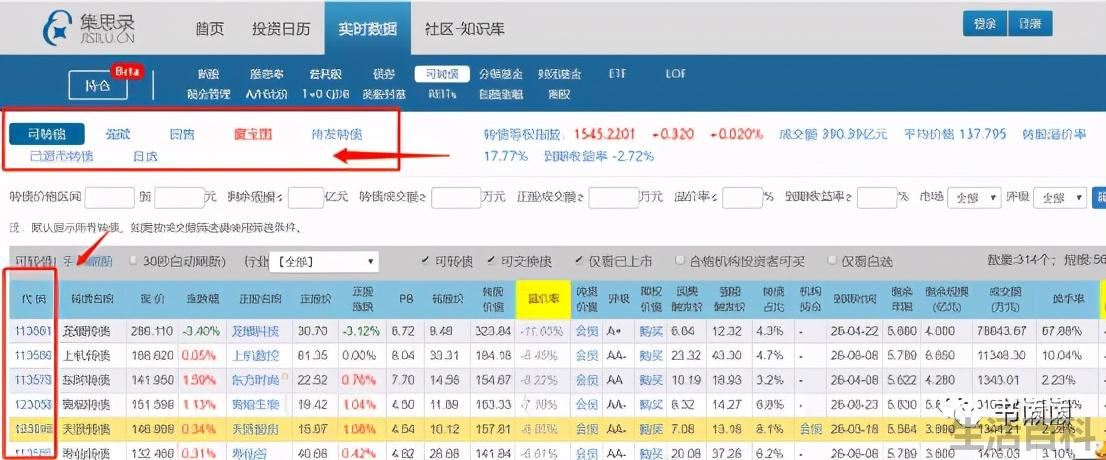The width and height of the screenshot is (1106, 460).
Task: Click 购买 link in the 286.110 row
Action: pyautogui.click(x=650, y=329)
